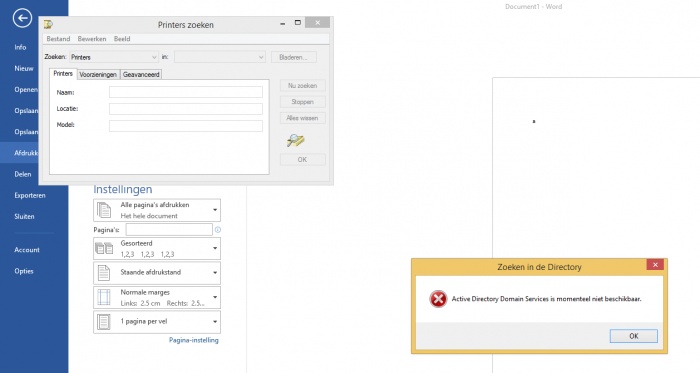Click the Pagina's range input field
Viewport: 700px width, 373px height.
point(169,230)
